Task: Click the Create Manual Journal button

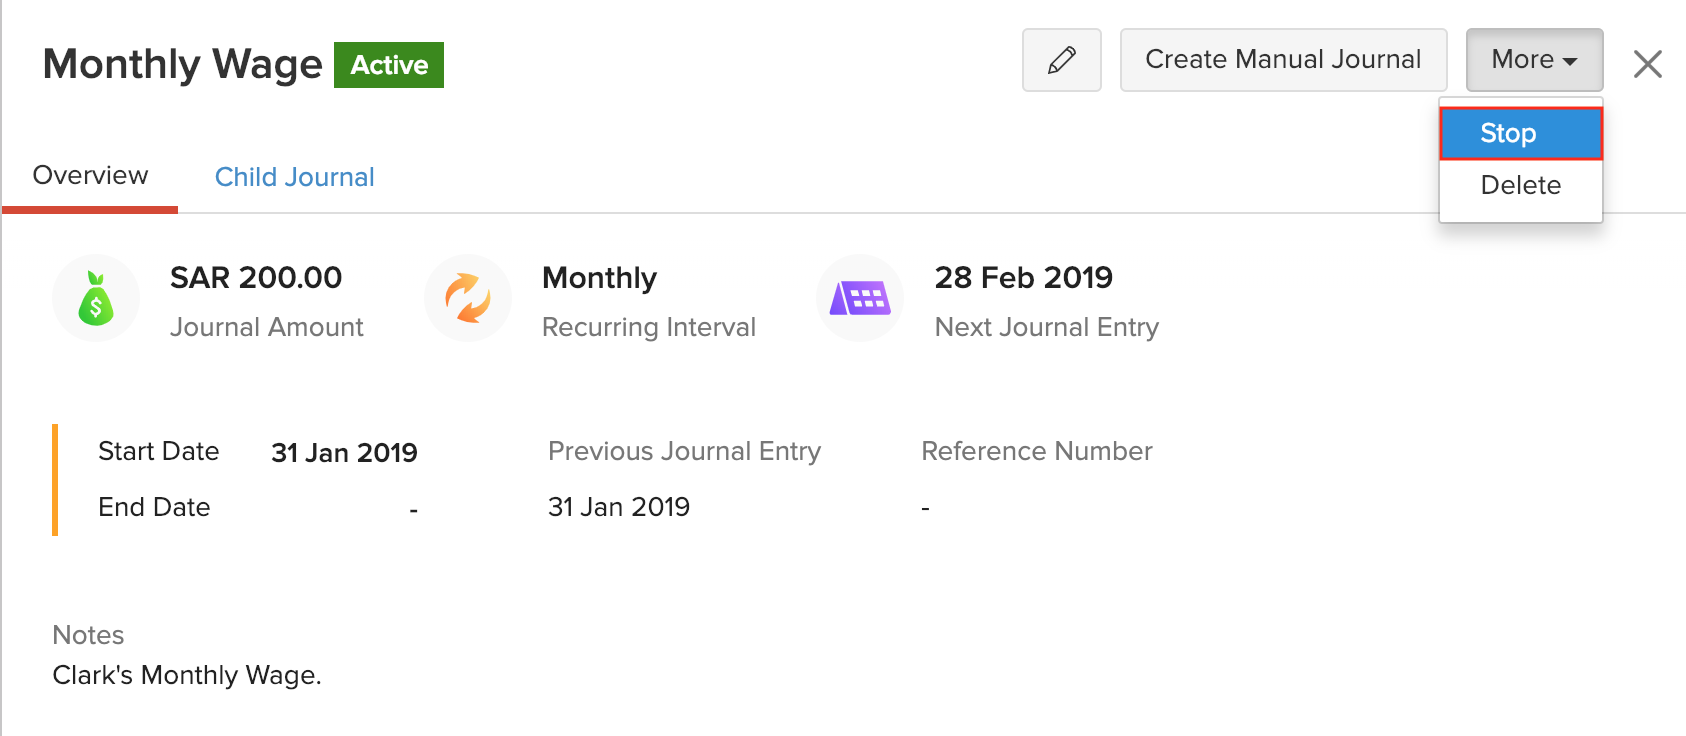Action: coord(1283,60)
